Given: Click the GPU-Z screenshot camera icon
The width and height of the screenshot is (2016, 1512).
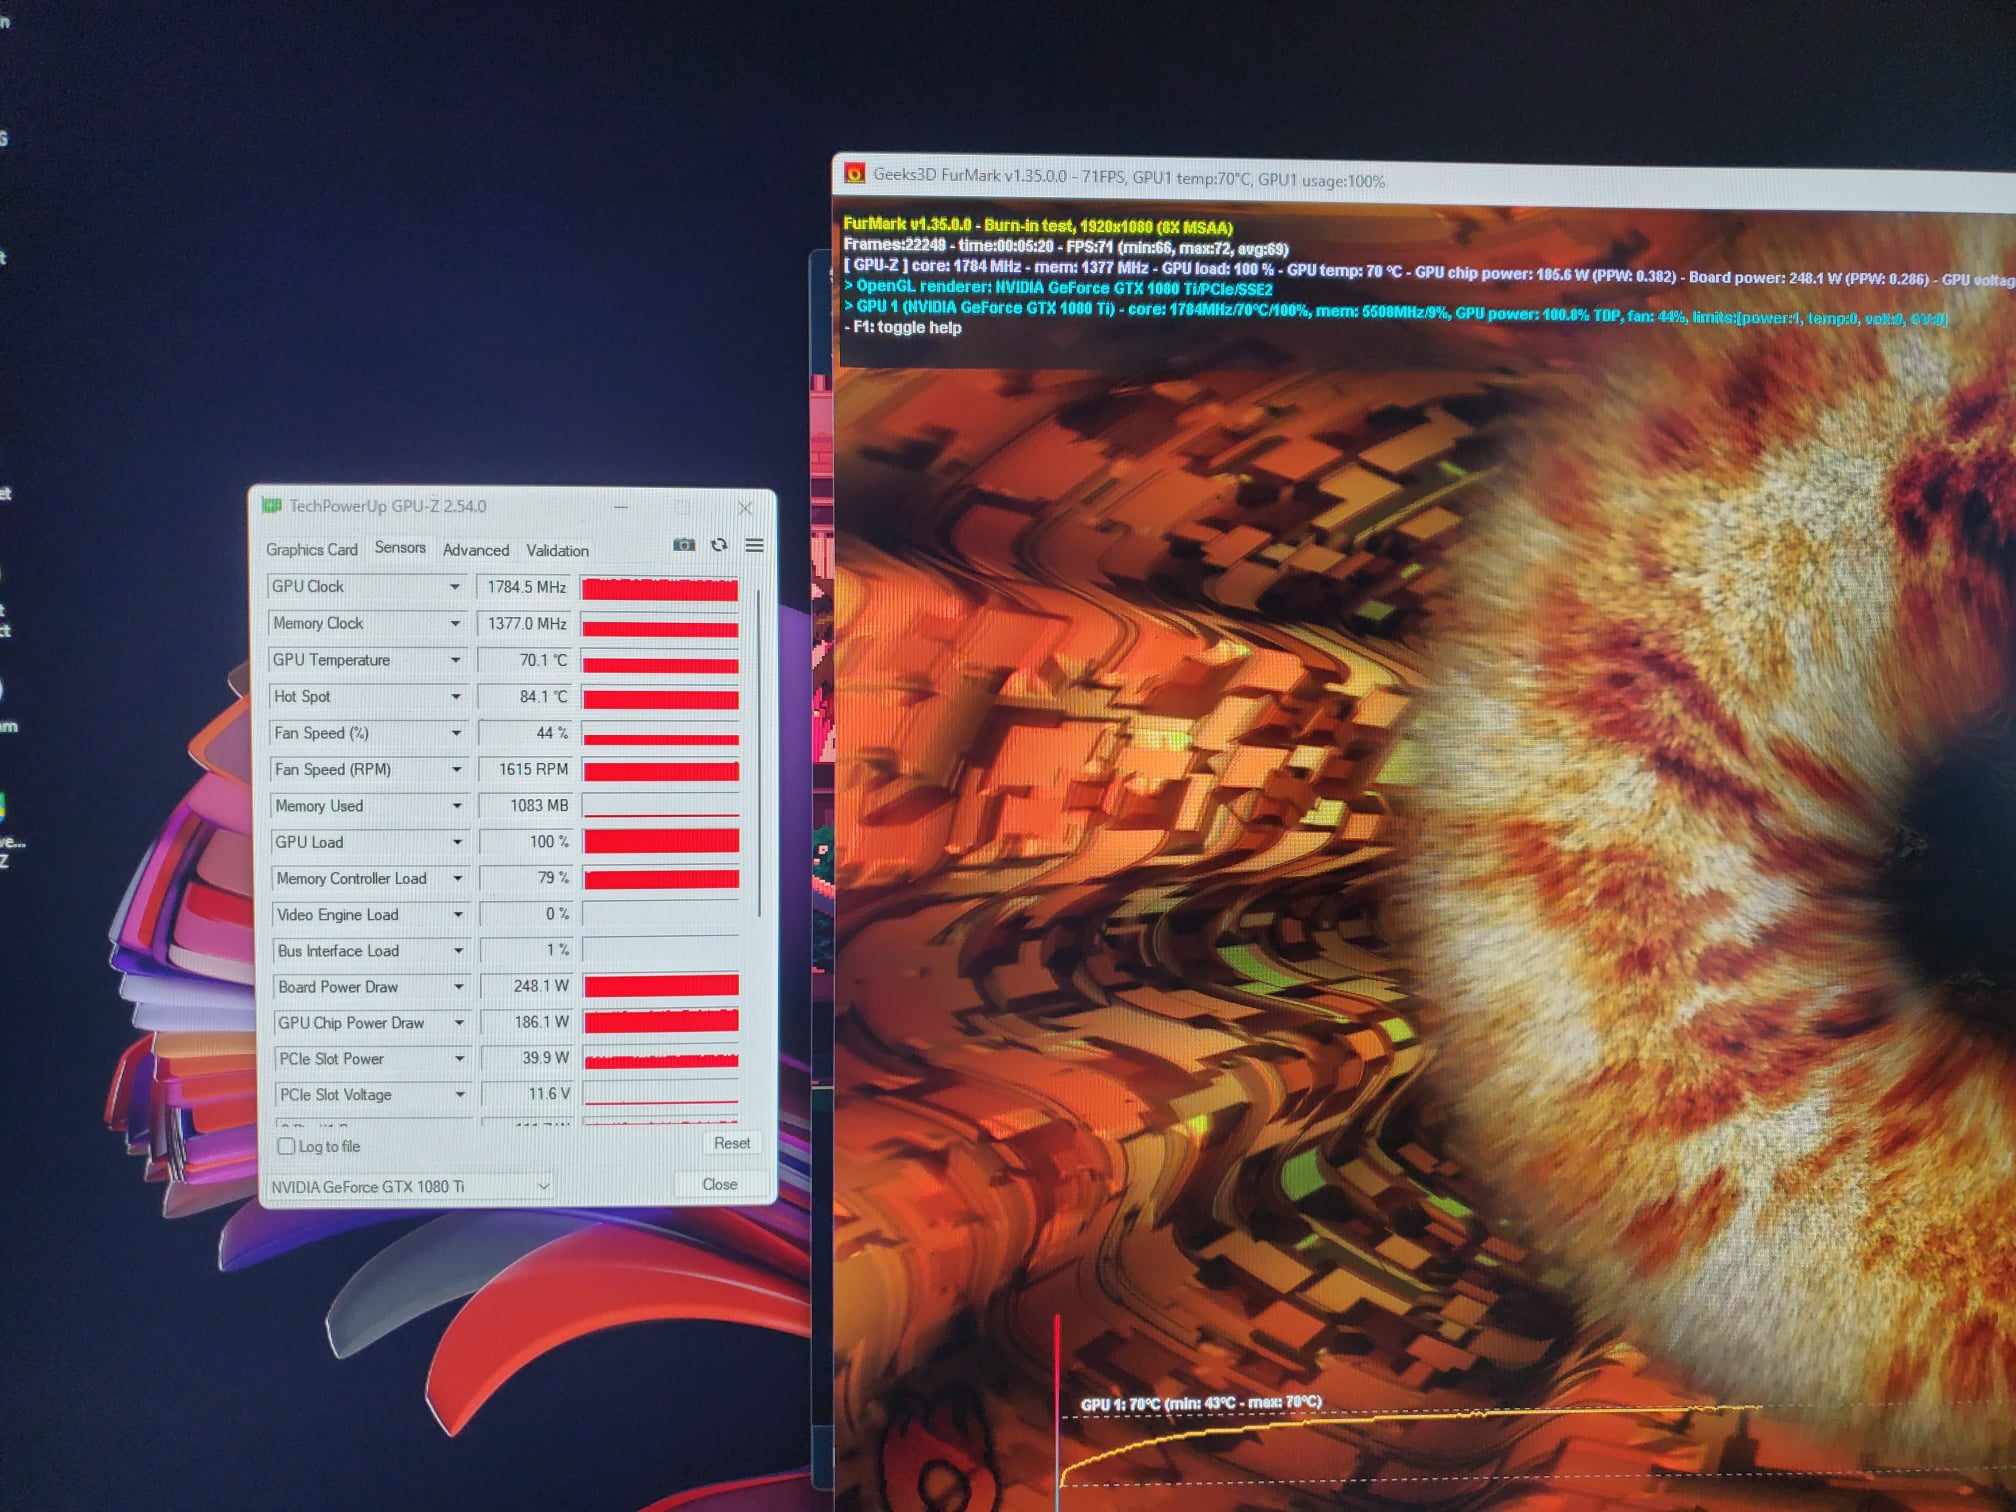Looking at the screenshot, I should pos(684,545).
